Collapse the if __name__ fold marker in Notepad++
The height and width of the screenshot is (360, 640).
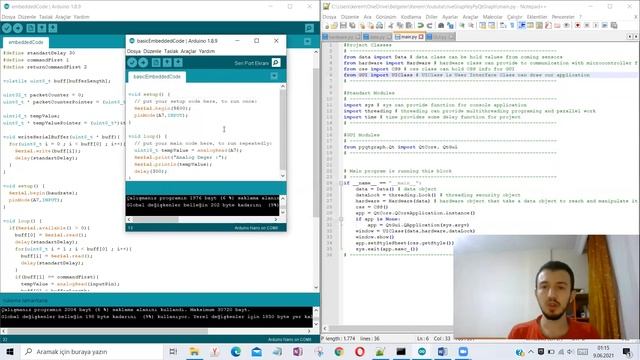341,183
